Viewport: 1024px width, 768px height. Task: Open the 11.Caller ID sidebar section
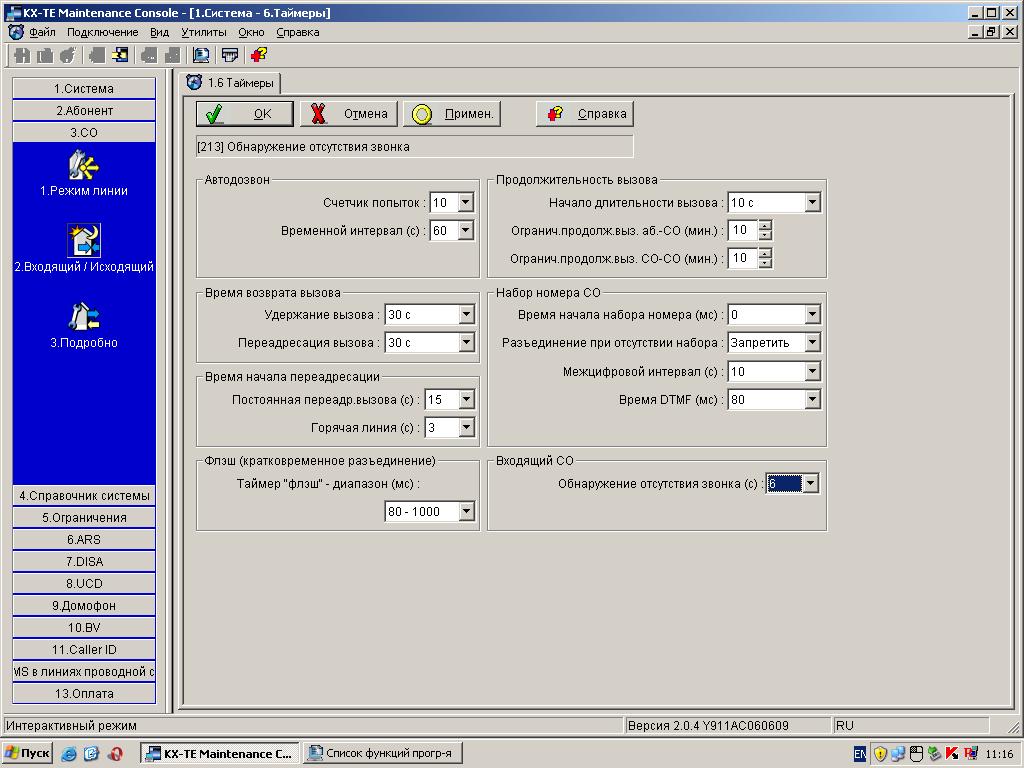(x=84, y=650)
